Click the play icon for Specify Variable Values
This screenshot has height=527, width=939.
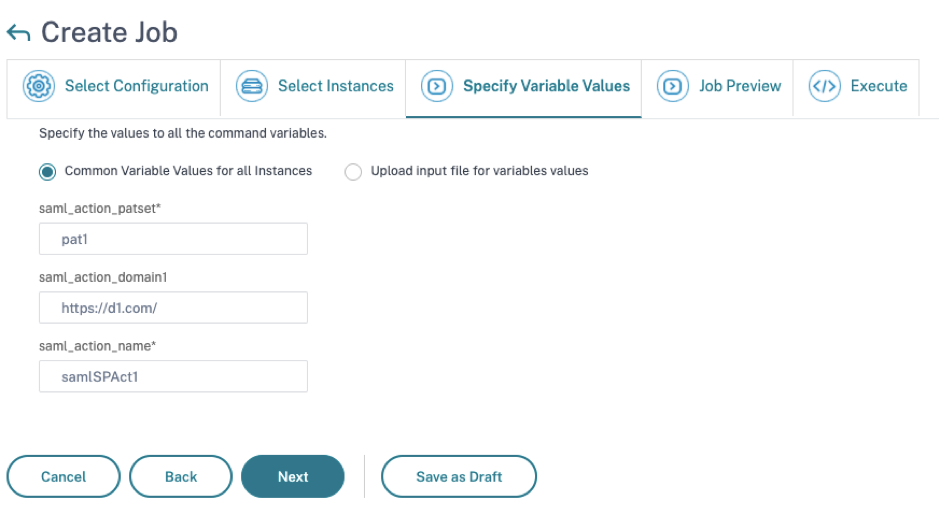437,86
